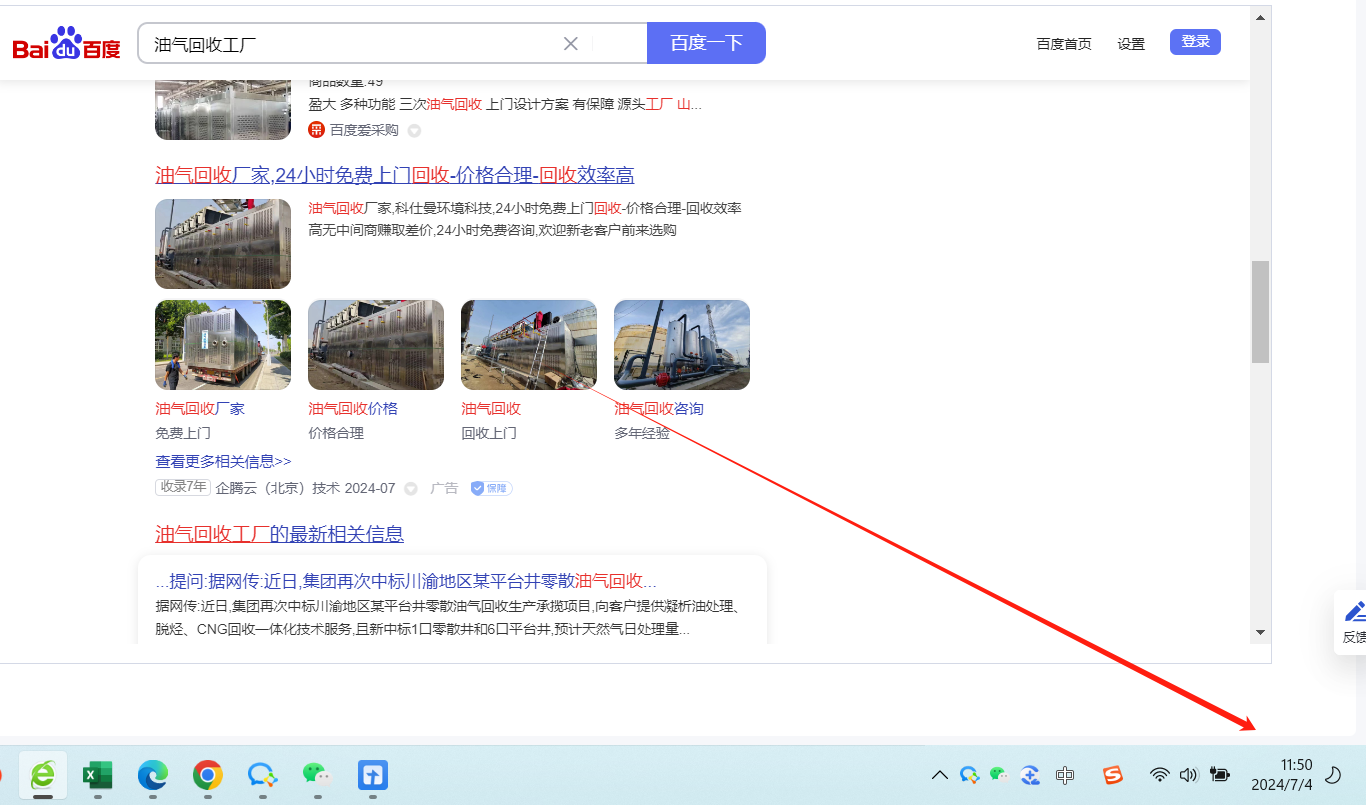Click the page vertical scrollbar thumb

click(1260, 311)
